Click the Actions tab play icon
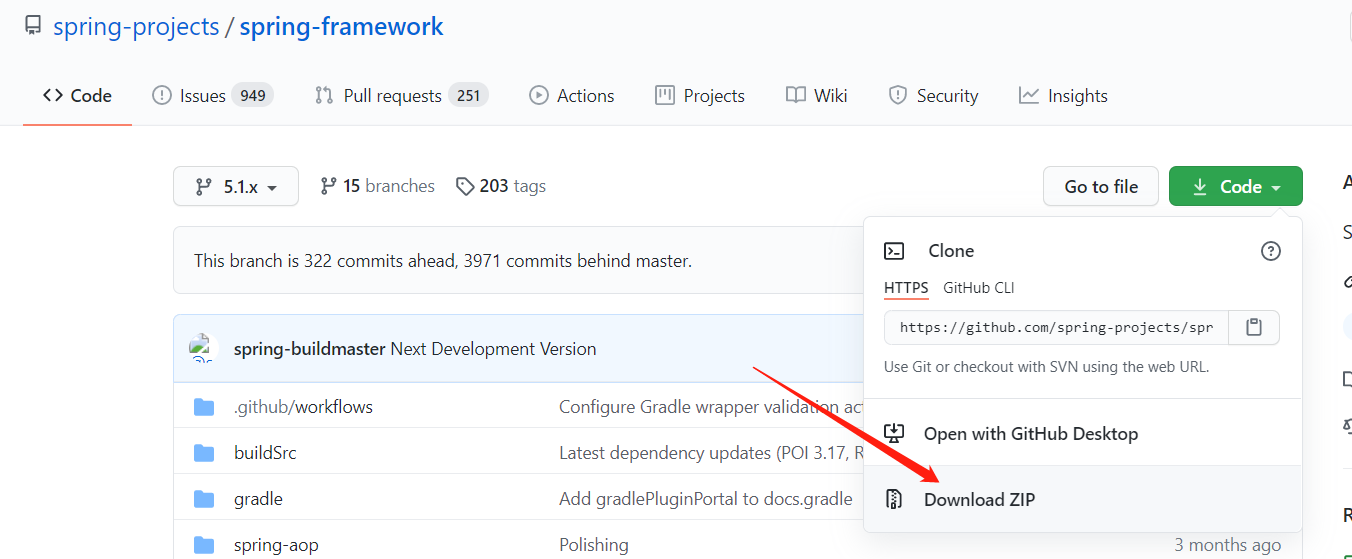The image size is (1352, 559). 539,96
